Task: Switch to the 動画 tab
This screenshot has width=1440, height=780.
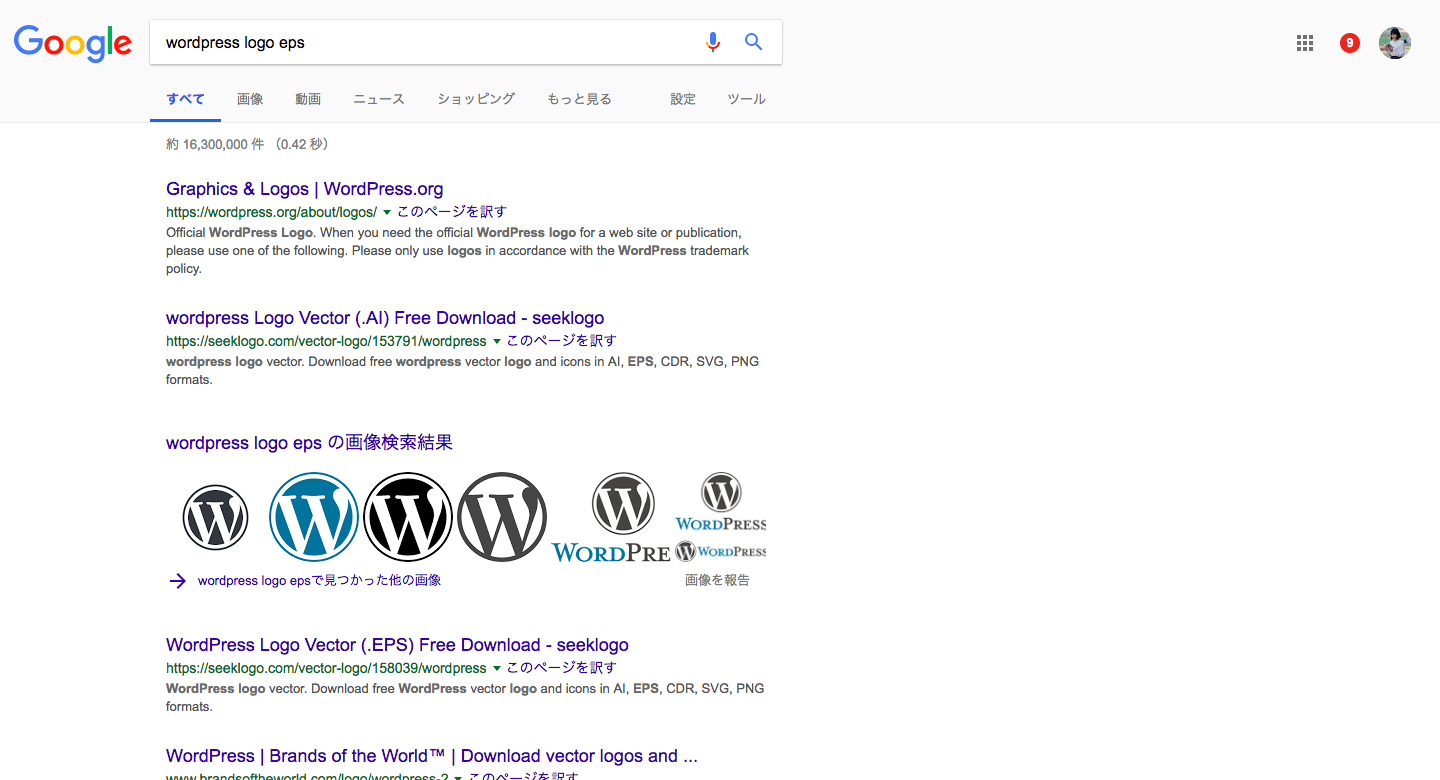Action: click(308, 99)
